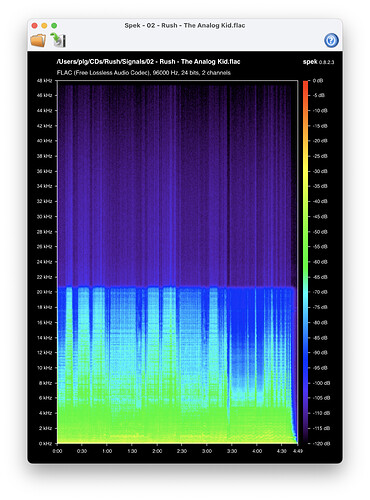Click the "10 kHz" frequency axis label
Screen dimensions: 370x500
45,368
